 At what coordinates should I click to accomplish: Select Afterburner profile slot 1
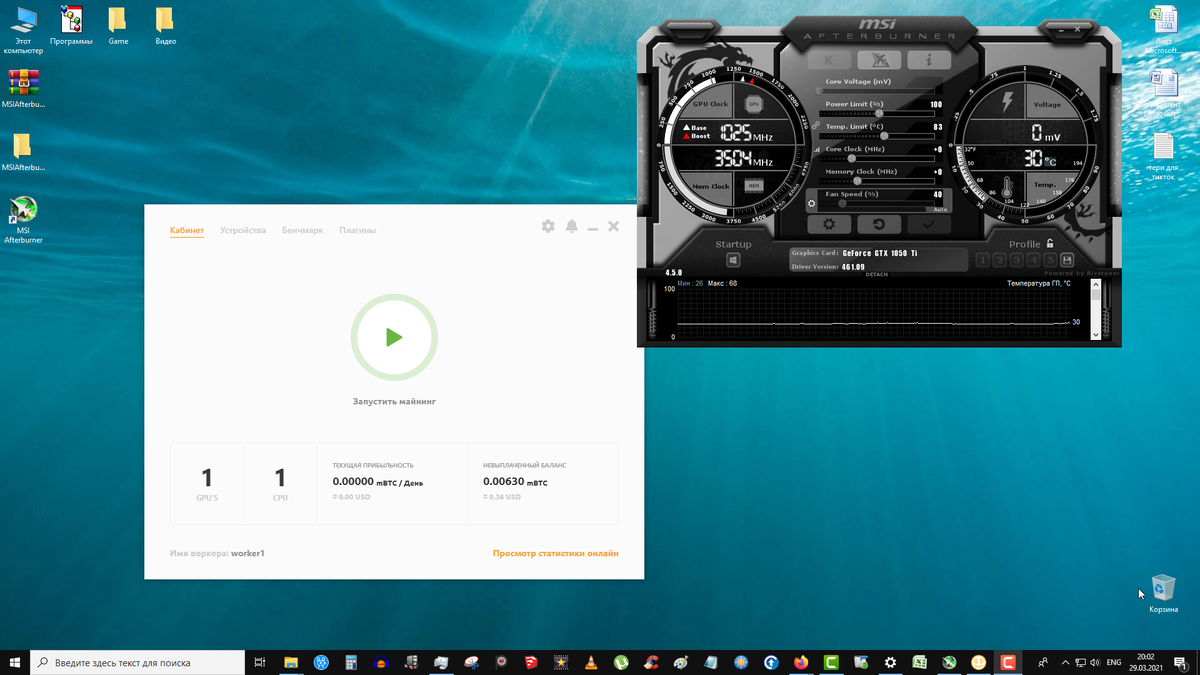coord(983,260)
